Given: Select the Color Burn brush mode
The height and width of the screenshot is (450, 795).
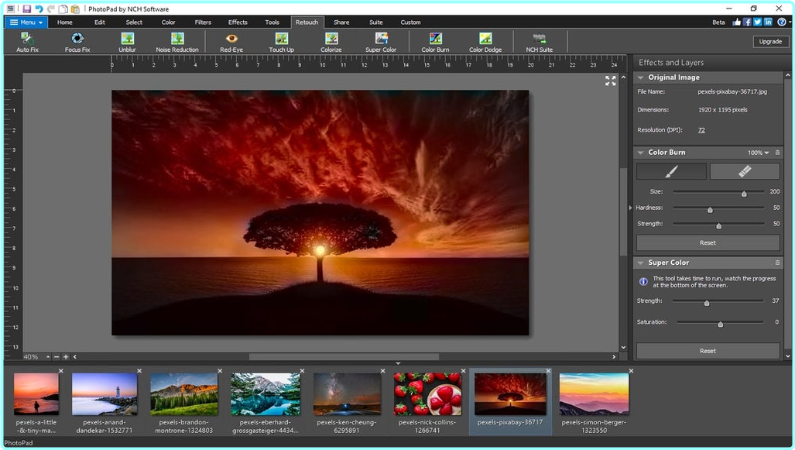Looking at the screenshot, I should (671, 171).
